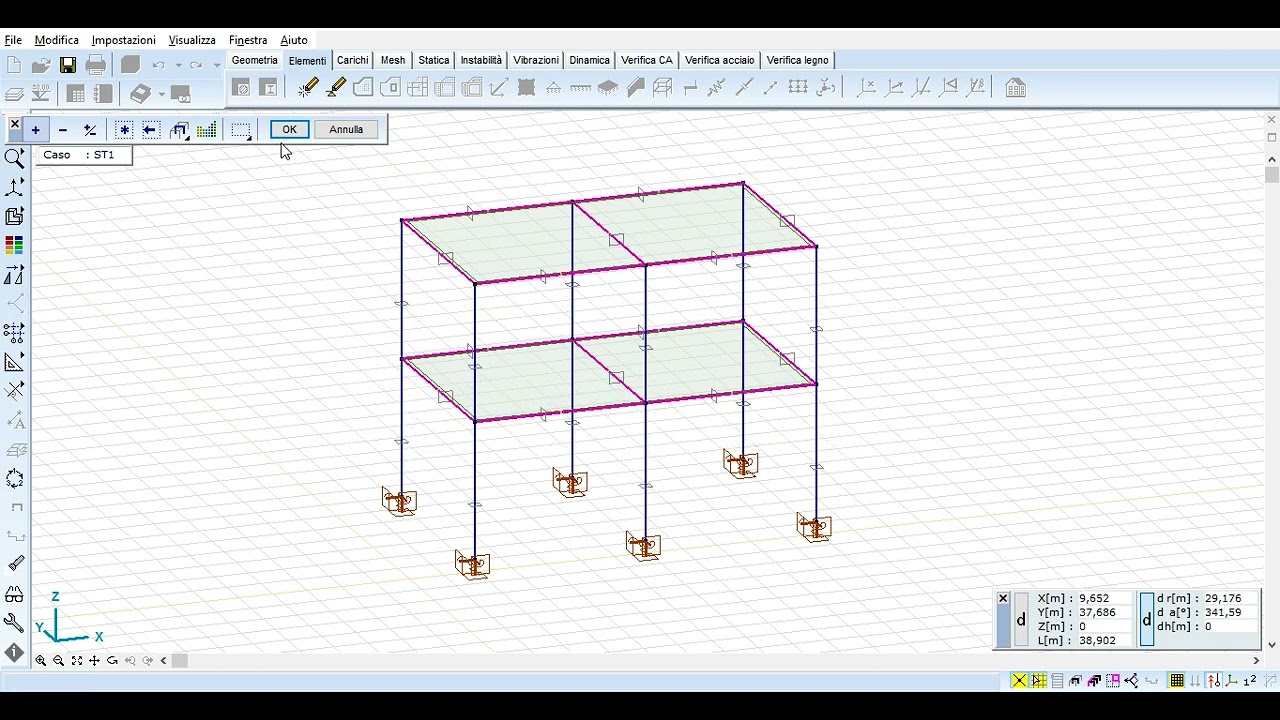Open the Visualizza menu
1280x720 pixels.
(x=192, y=40)
